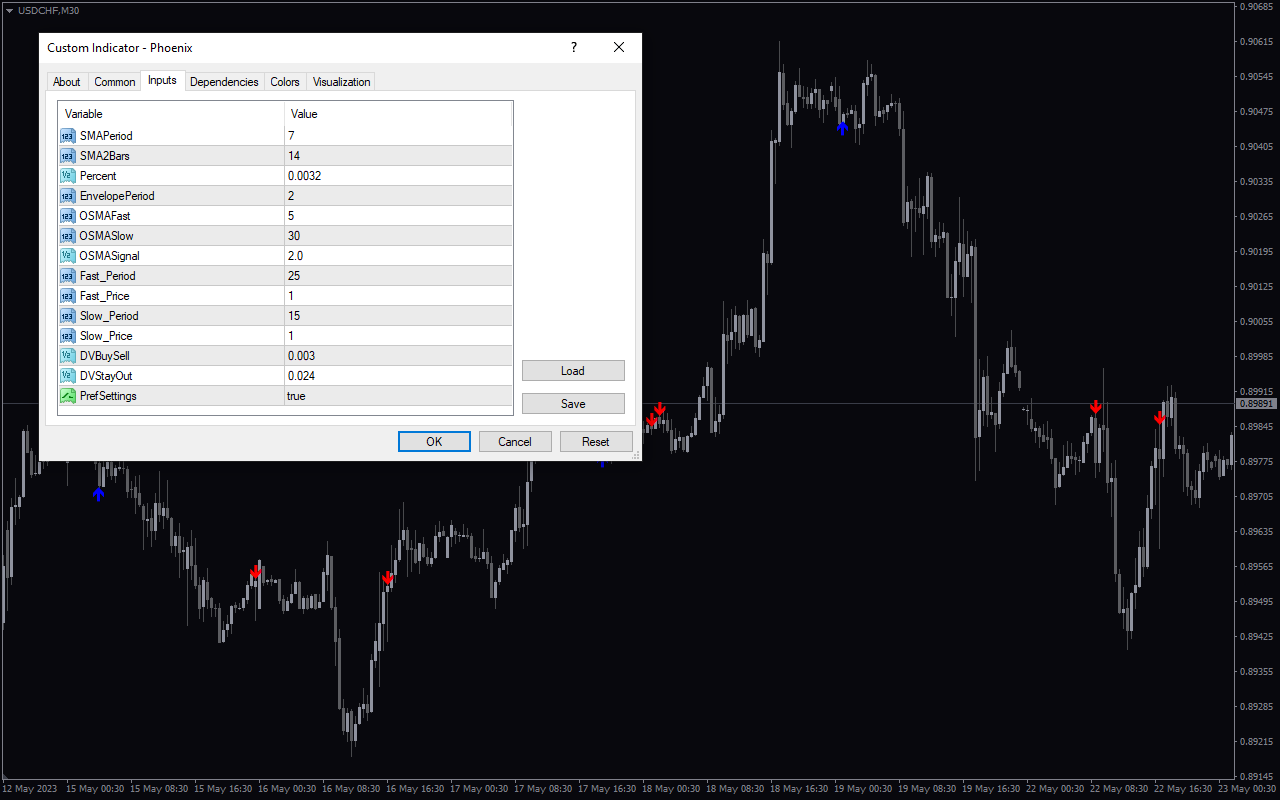Click the Reset button
This screenshot has width=1280, height=800.
pyautogui.click(x=596, y=441)
